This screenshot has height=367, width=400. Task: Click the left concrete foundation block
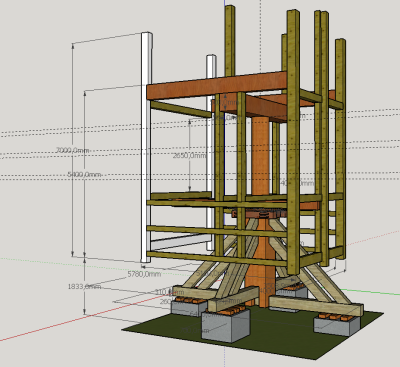pos(188,307)
